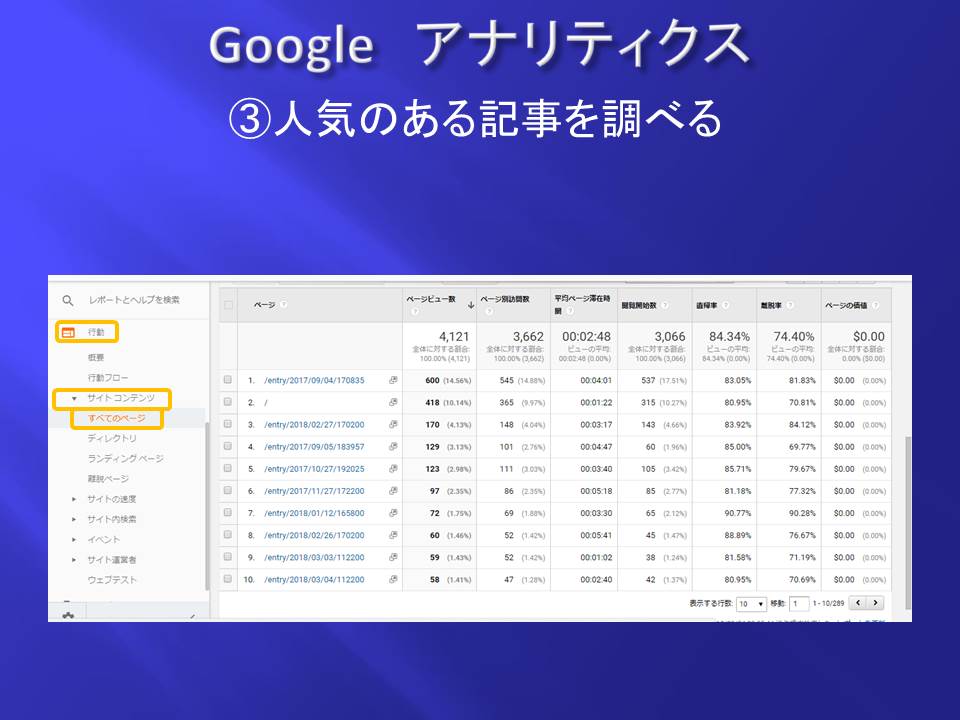960x720 pixels.
Task: Open page link /entry/2017/09/05/183957
Action: (314, 446)
